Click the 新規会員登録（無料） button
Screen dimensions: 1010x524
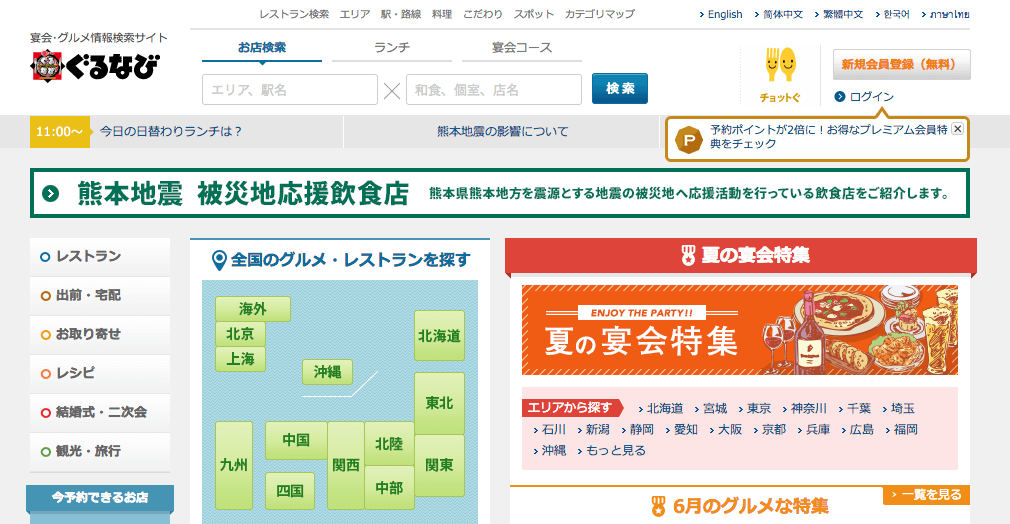(x=901, y=64)
